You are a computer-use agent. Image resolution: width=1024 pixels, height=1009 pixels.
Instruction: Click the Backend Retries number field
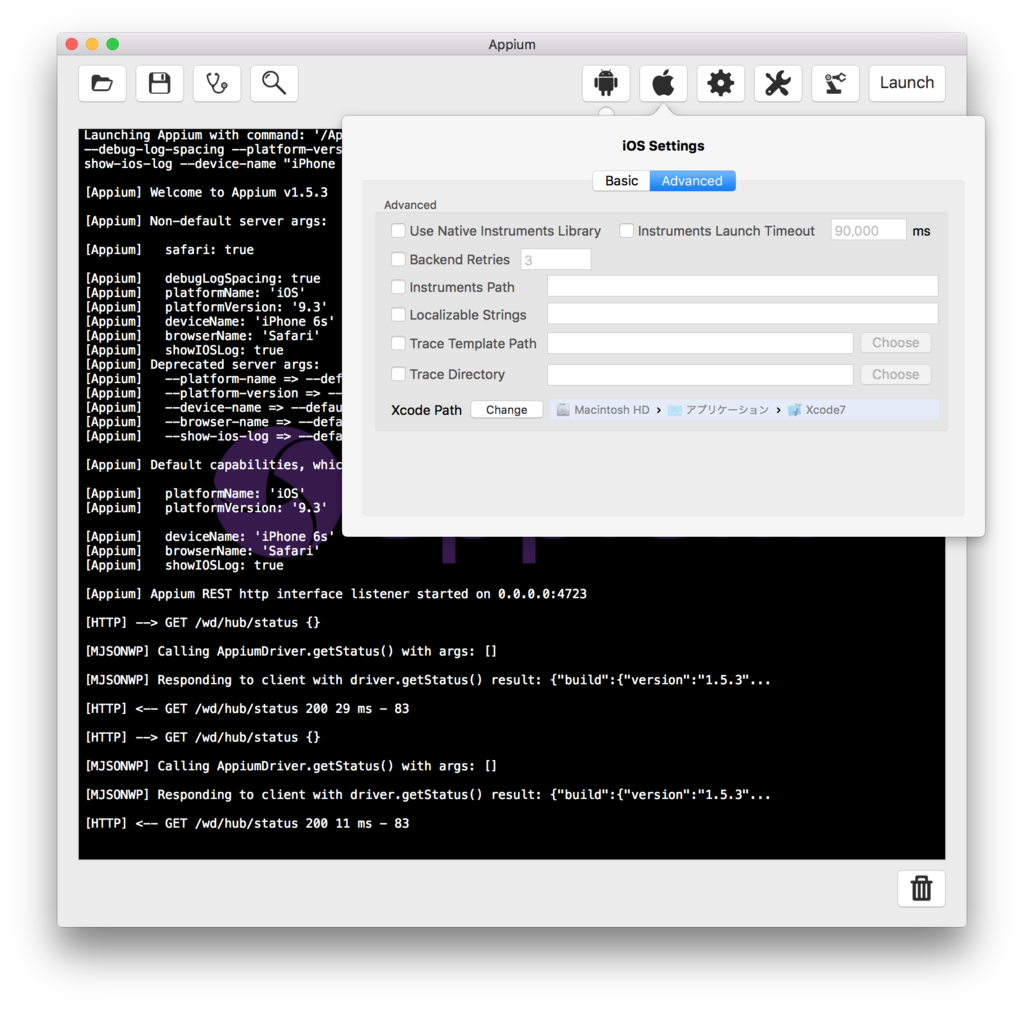coord(556,259)
